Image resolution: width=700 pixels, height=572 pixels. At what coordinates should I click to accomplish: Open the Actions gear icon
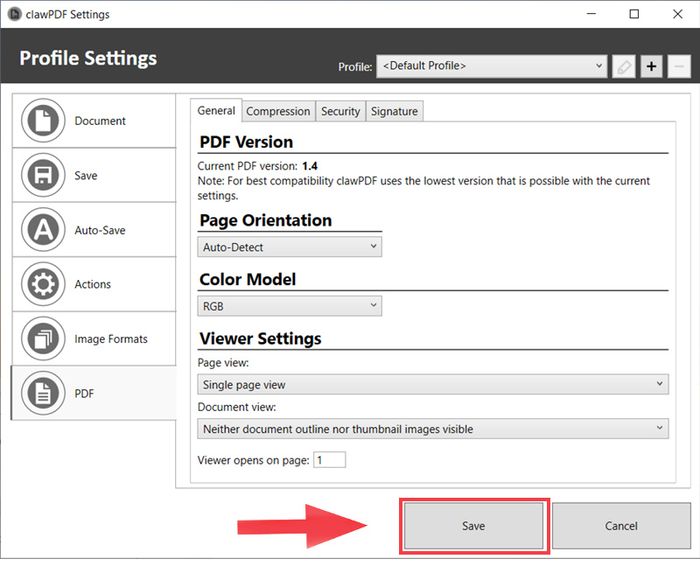pos(43,284)
